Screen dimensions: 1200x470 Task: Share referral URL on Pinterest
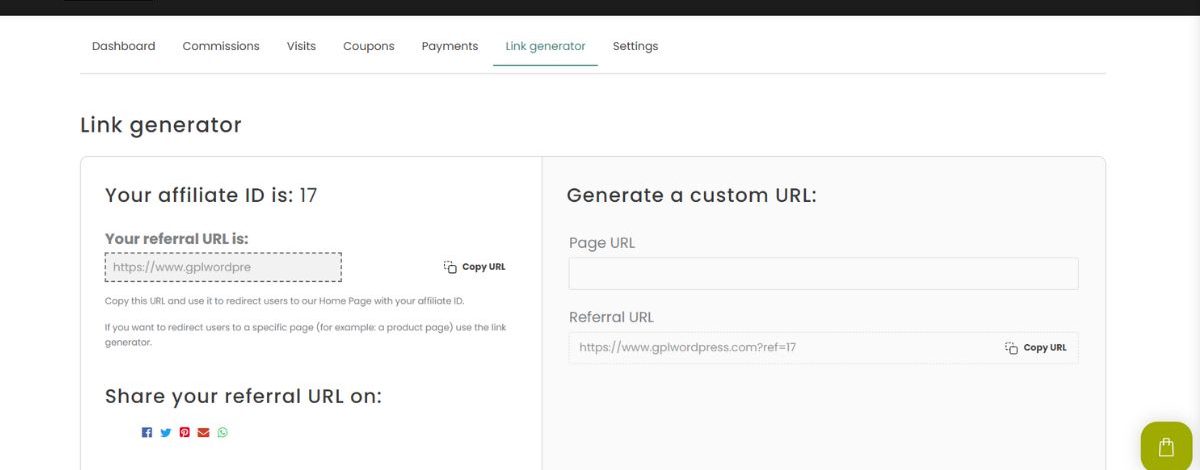tap(185, 432)
